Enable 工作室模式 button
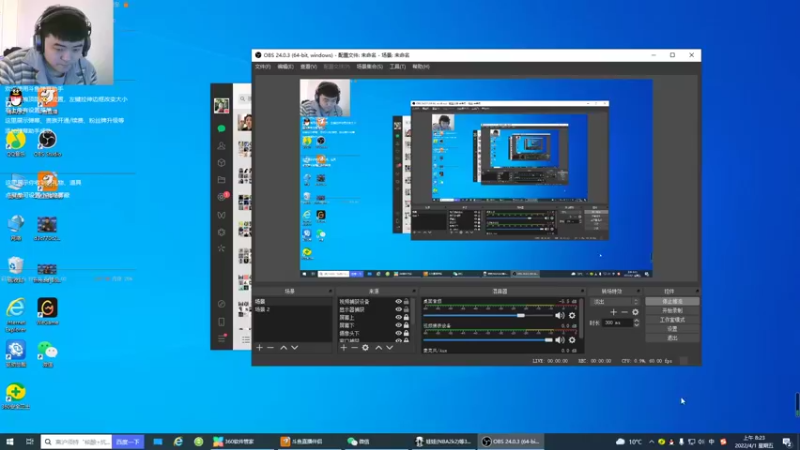This screenshot has width=800, height=450. pos(672,320)
